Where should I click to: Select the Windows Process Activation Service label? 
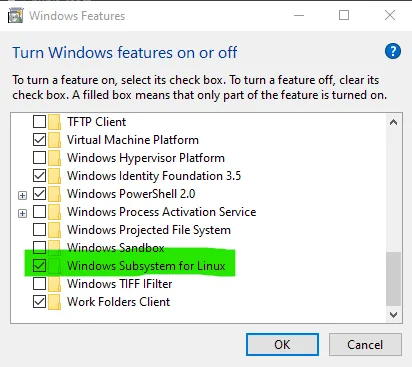[x=162, y=212]
